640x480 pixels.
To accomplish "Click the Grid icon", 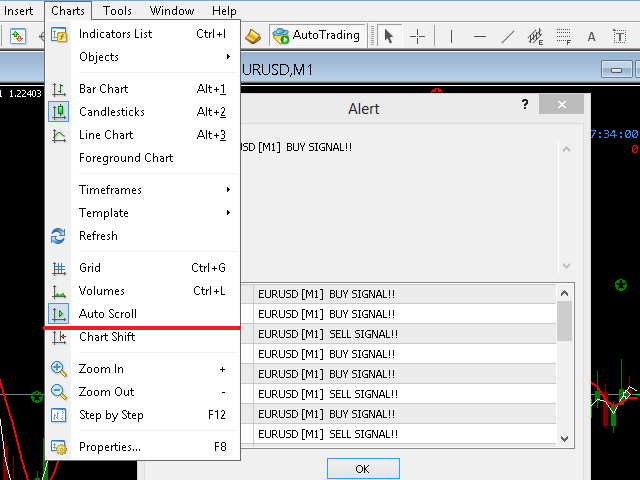I will [x=59, y=268].
